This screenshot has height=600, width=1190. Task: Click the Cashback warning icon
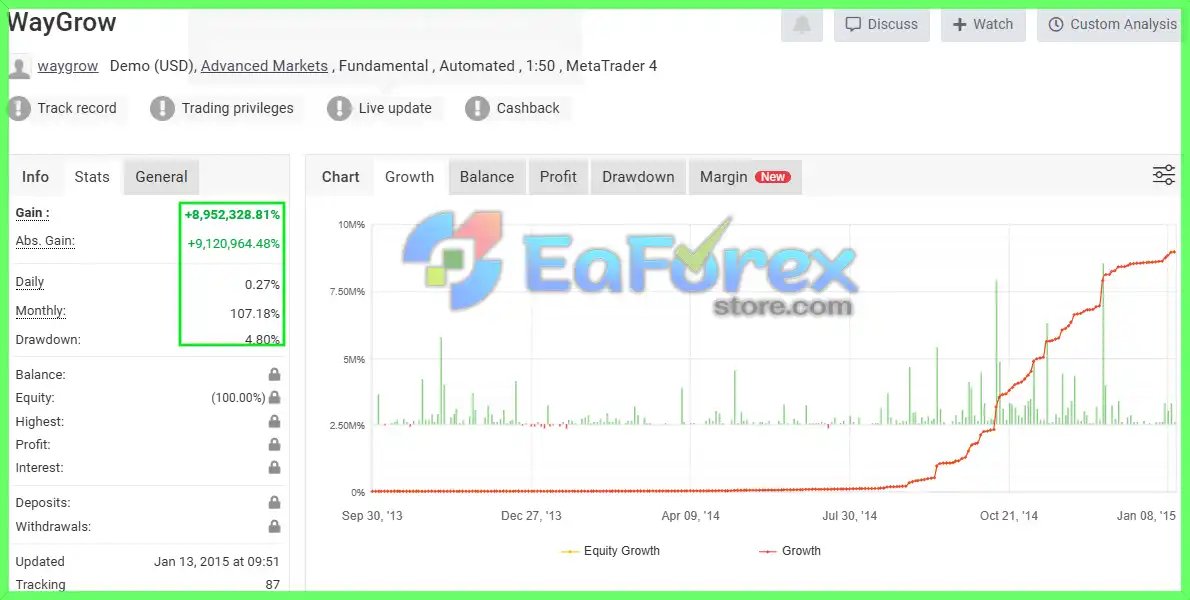tap(477, 108)
